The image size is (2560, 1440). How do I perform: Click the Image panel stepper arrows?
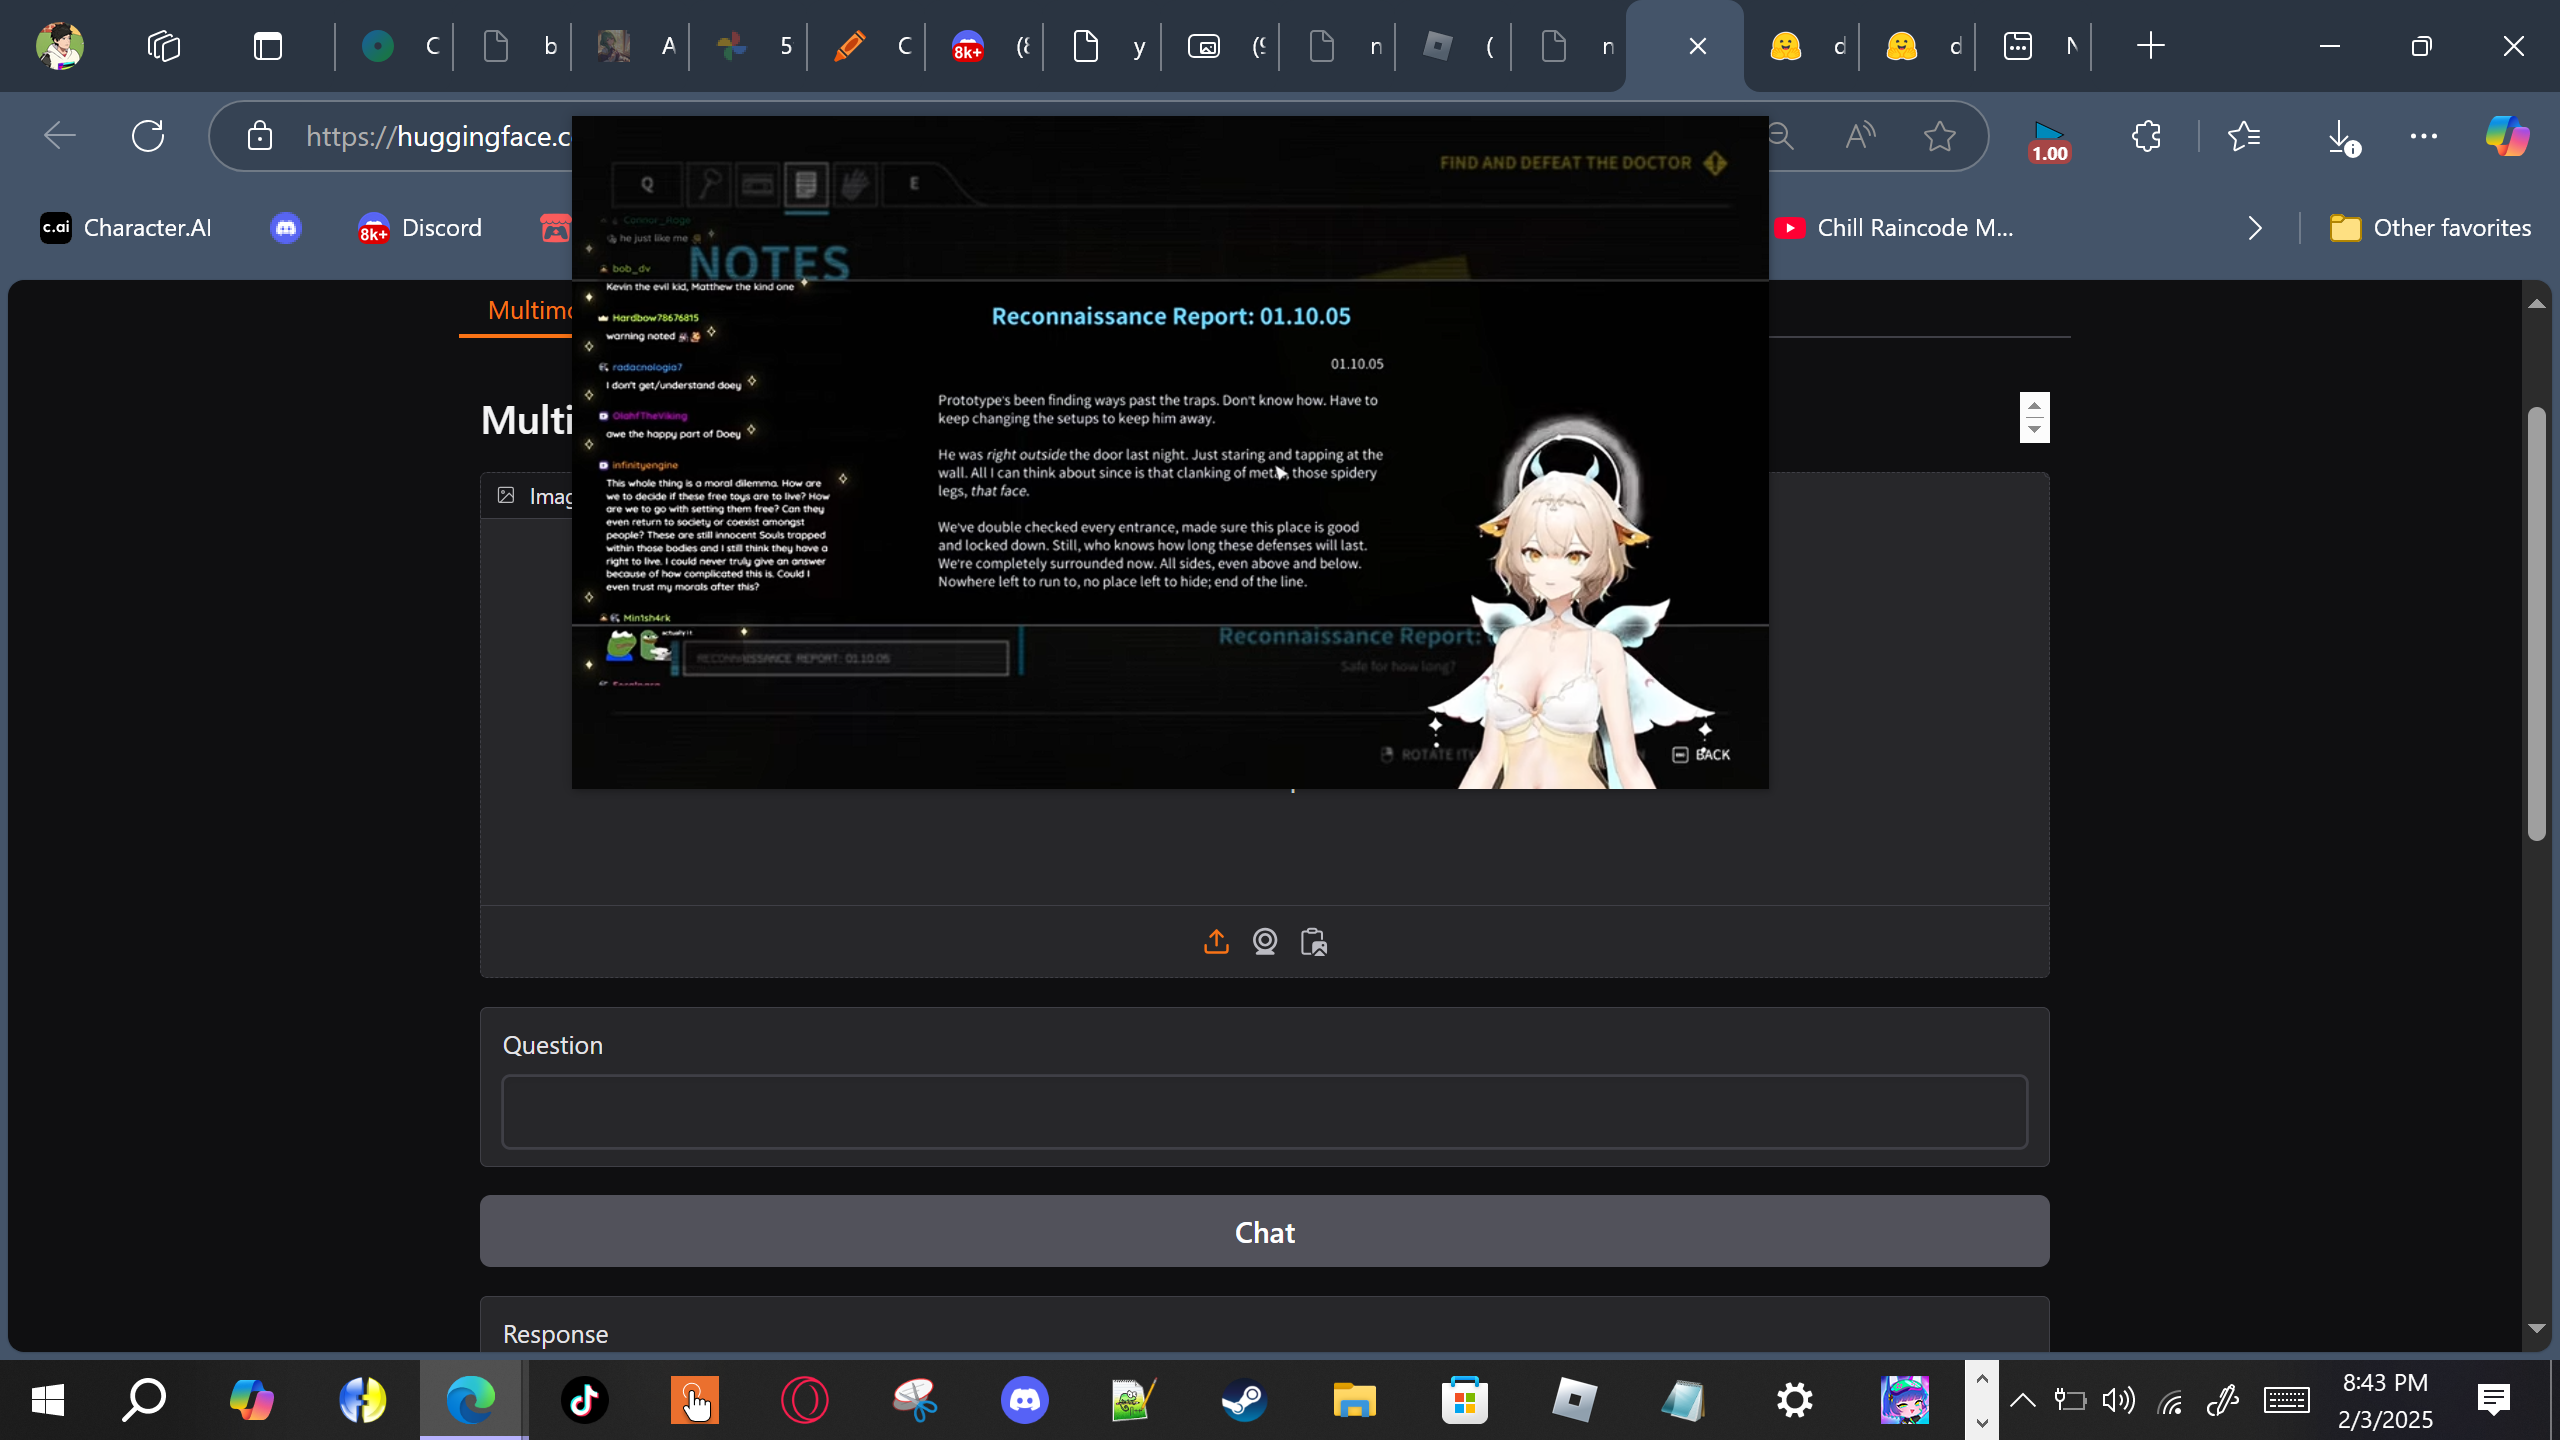pyautogui.click(x=2034, y=417)
